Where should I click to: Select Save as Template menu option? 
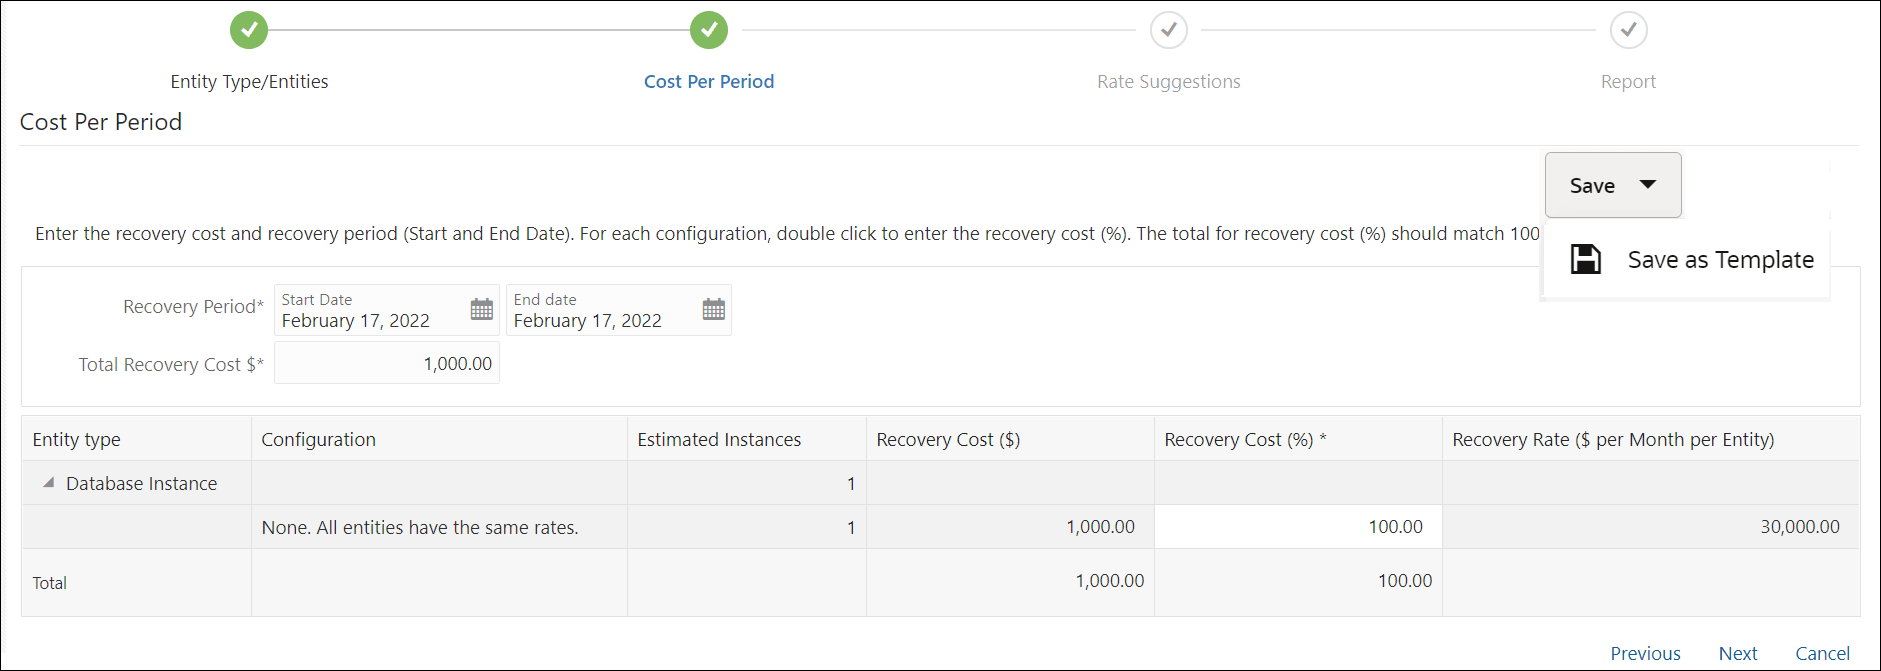tap(1720, 260)
